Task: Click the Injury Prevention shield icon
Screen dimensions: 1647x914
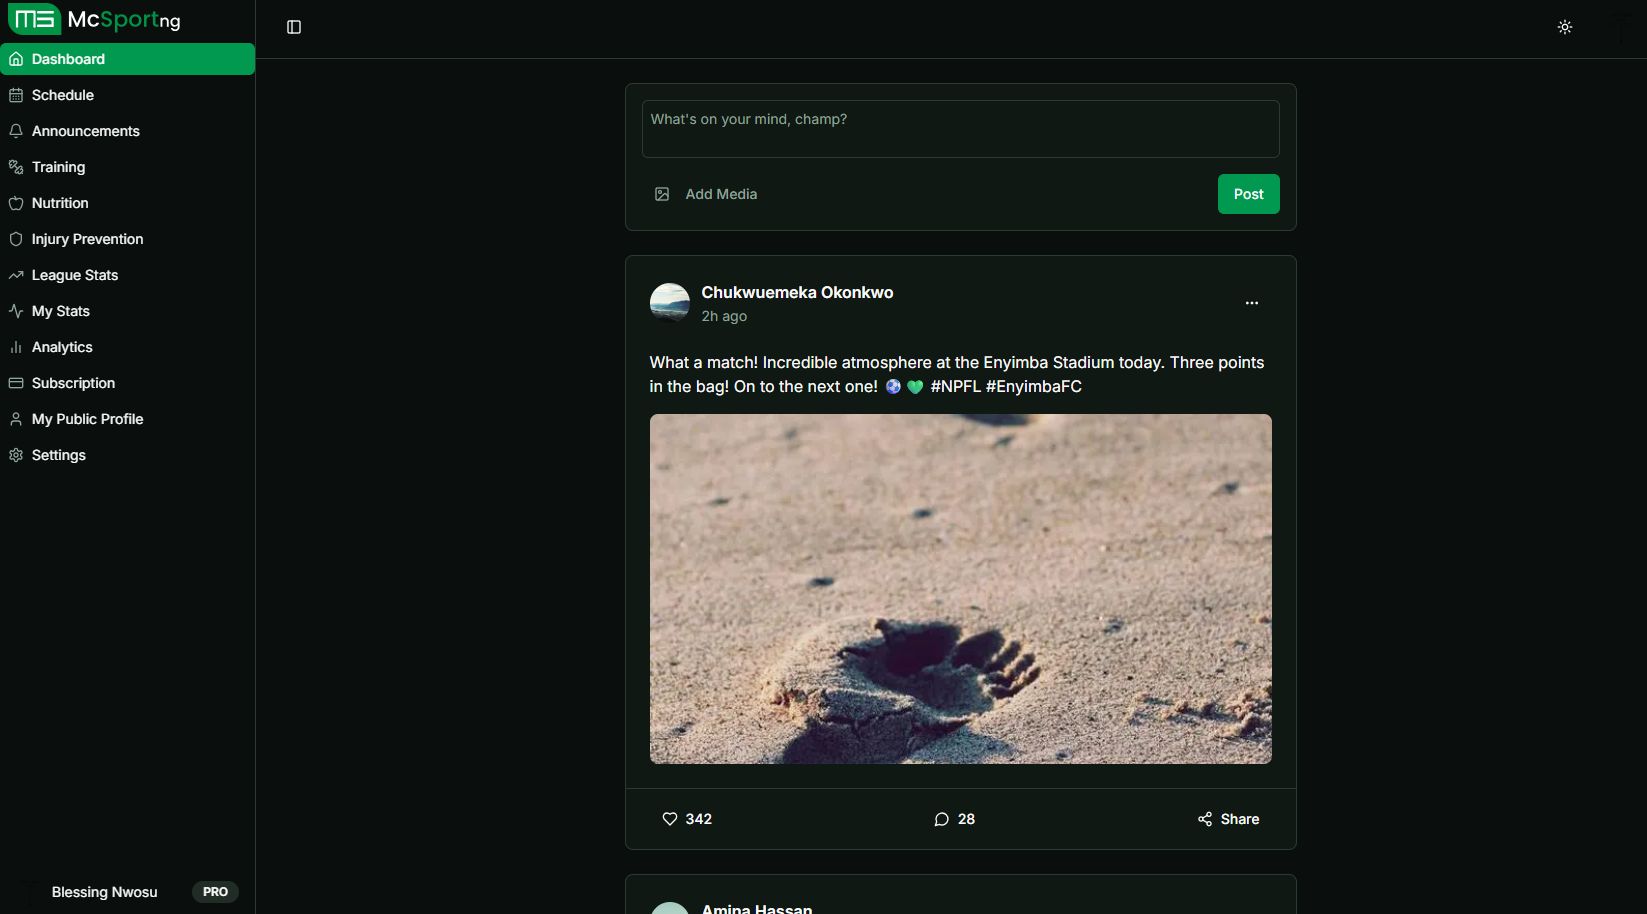Action: click(x=16, y=239)
